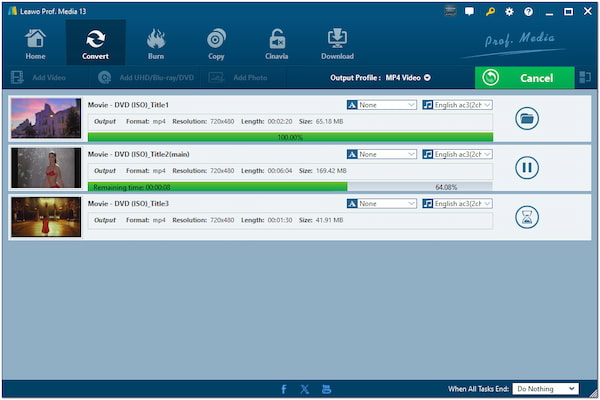600x400 pixels.
Task: Click Title2 conversion progress bar
Action: (x=290, y=186)
